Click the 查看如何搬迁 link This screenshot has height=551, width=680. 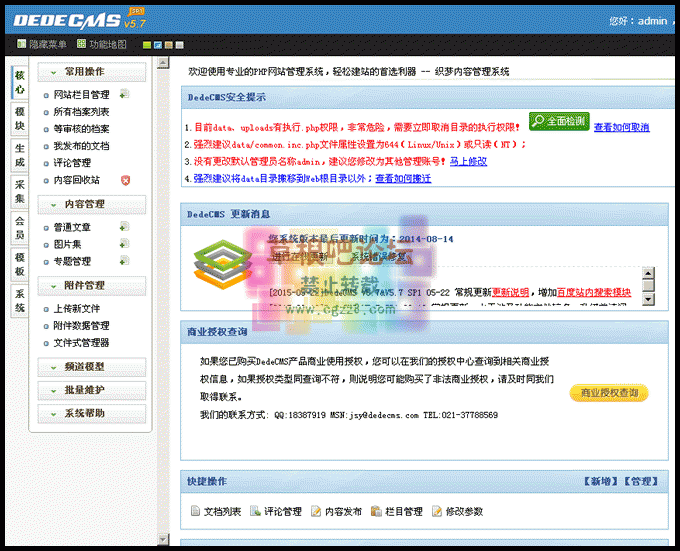pyautogui.click(x=403, y=179)
